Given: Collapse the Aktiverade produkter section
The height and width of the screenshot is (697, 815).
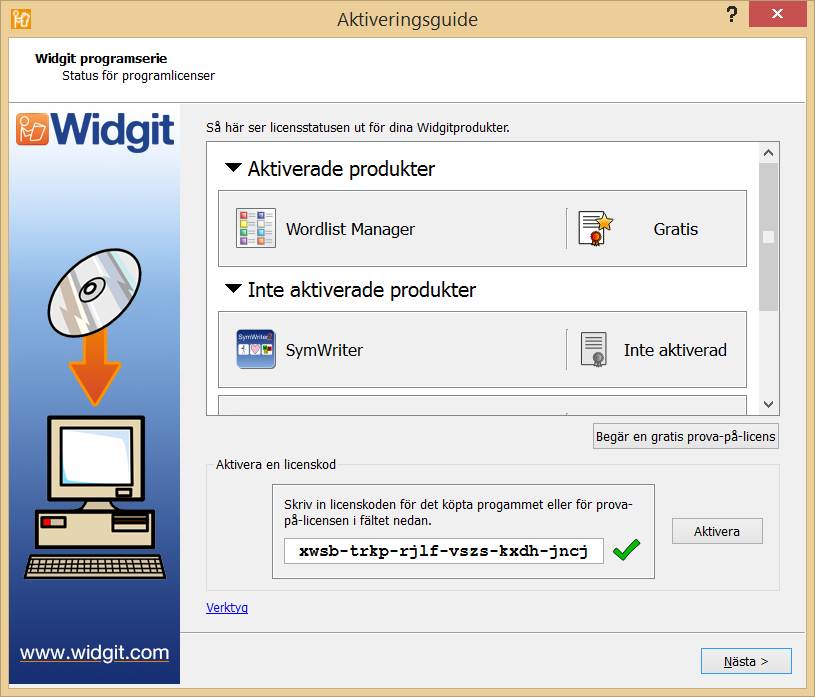Looking at the screenshot, I should [233, 167].
